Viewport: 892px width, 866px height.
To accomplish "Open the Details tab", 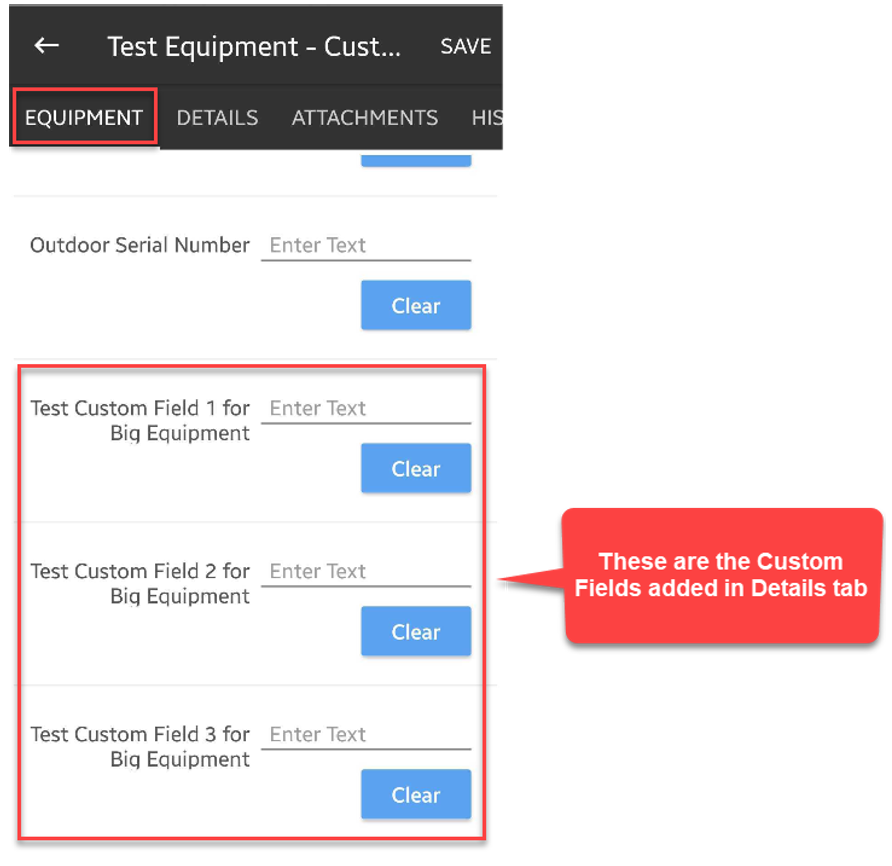I will (x=217, y=118).
